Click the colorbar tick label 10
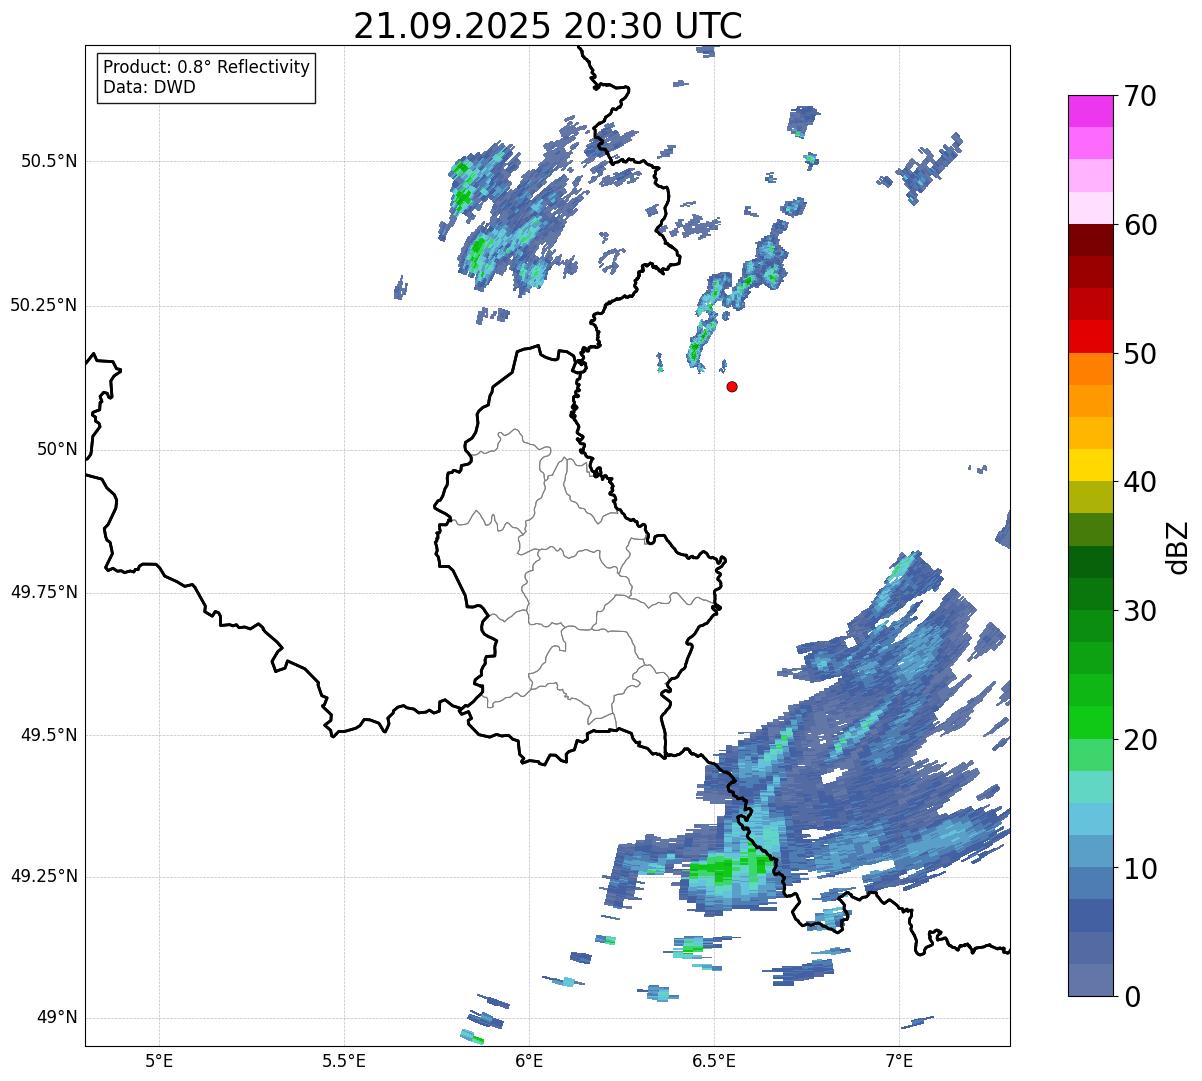This screenshot has width=1202, height=1081. click(x=1140, y=868)
